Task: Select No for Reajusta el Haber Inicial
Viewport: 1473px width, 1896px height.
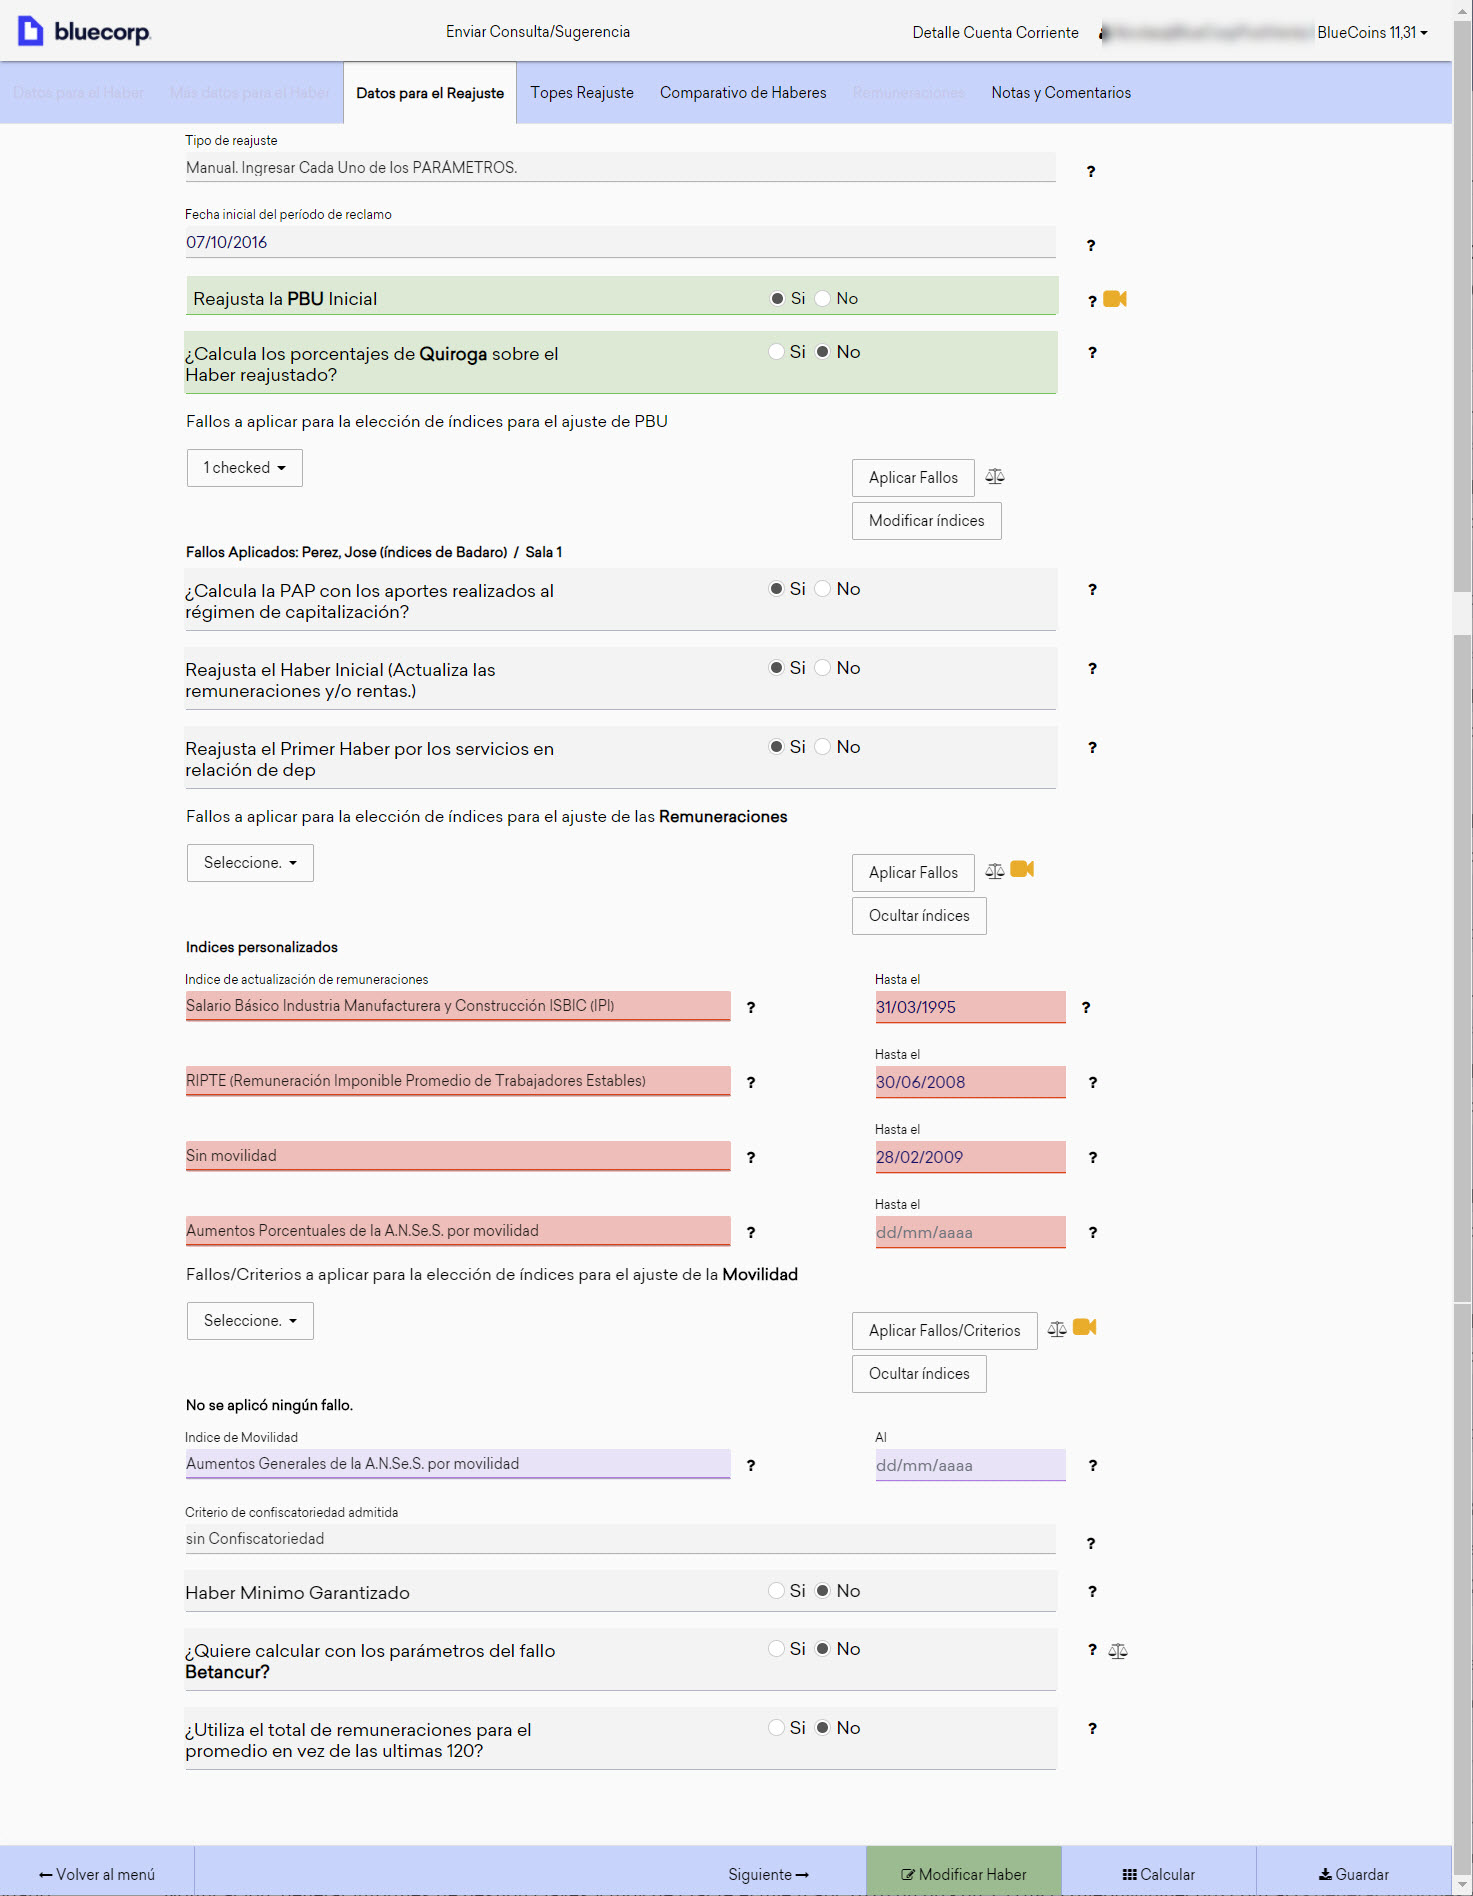Action: click(822, 668)
